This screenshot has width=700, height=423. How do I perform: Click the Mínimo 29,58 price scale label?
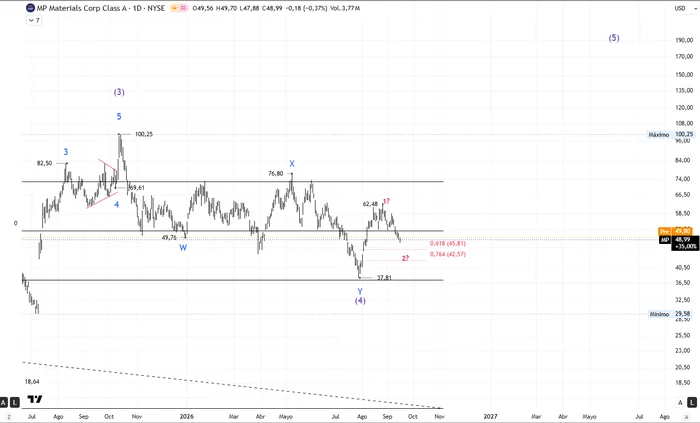click(x=670, y=314)
